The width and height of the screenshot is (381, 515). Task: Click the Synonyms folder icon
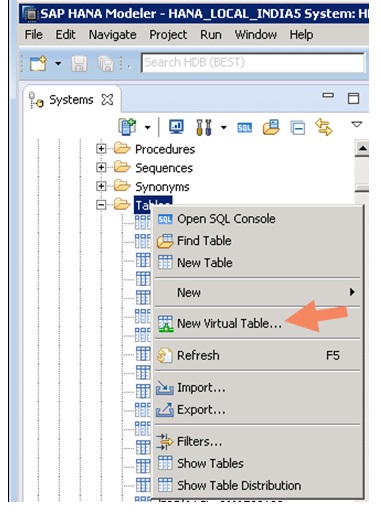(x=122, y=185)
